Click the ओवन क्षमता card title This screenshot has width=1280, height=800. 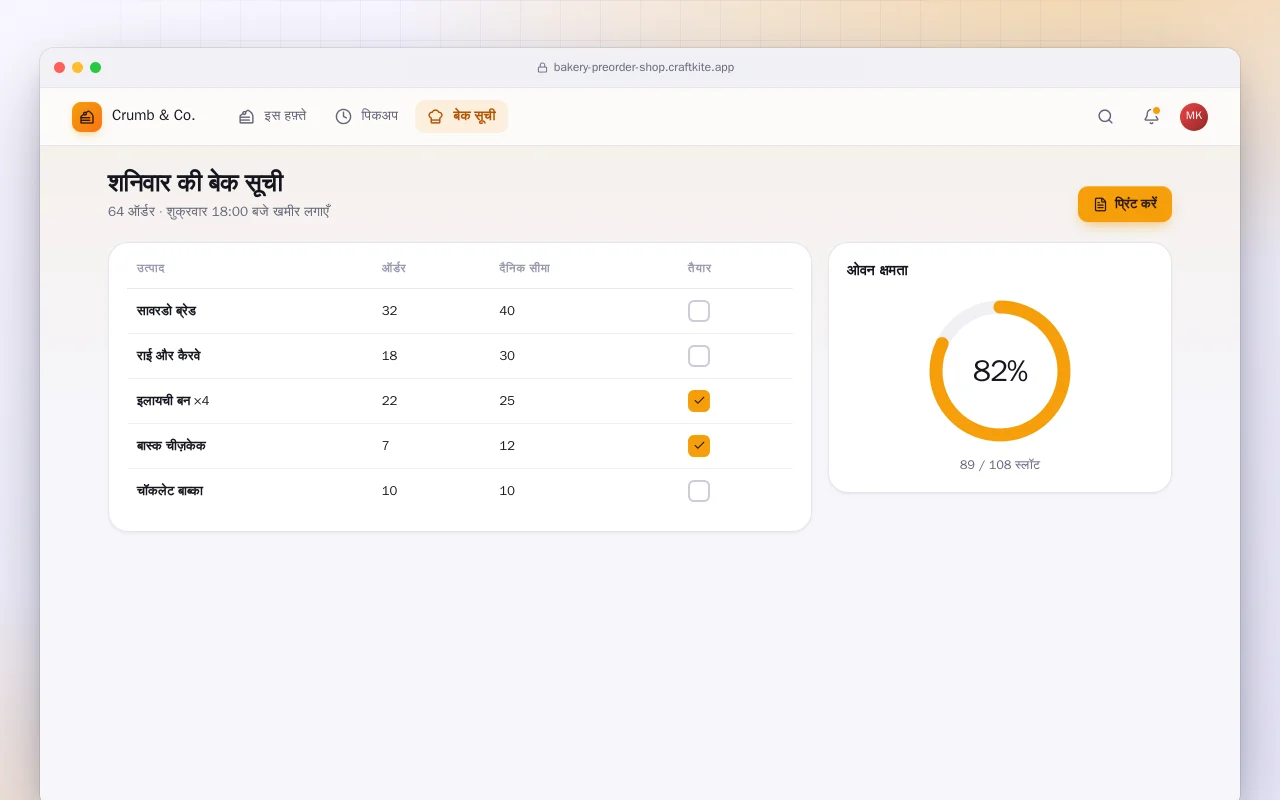pos(877,270)
